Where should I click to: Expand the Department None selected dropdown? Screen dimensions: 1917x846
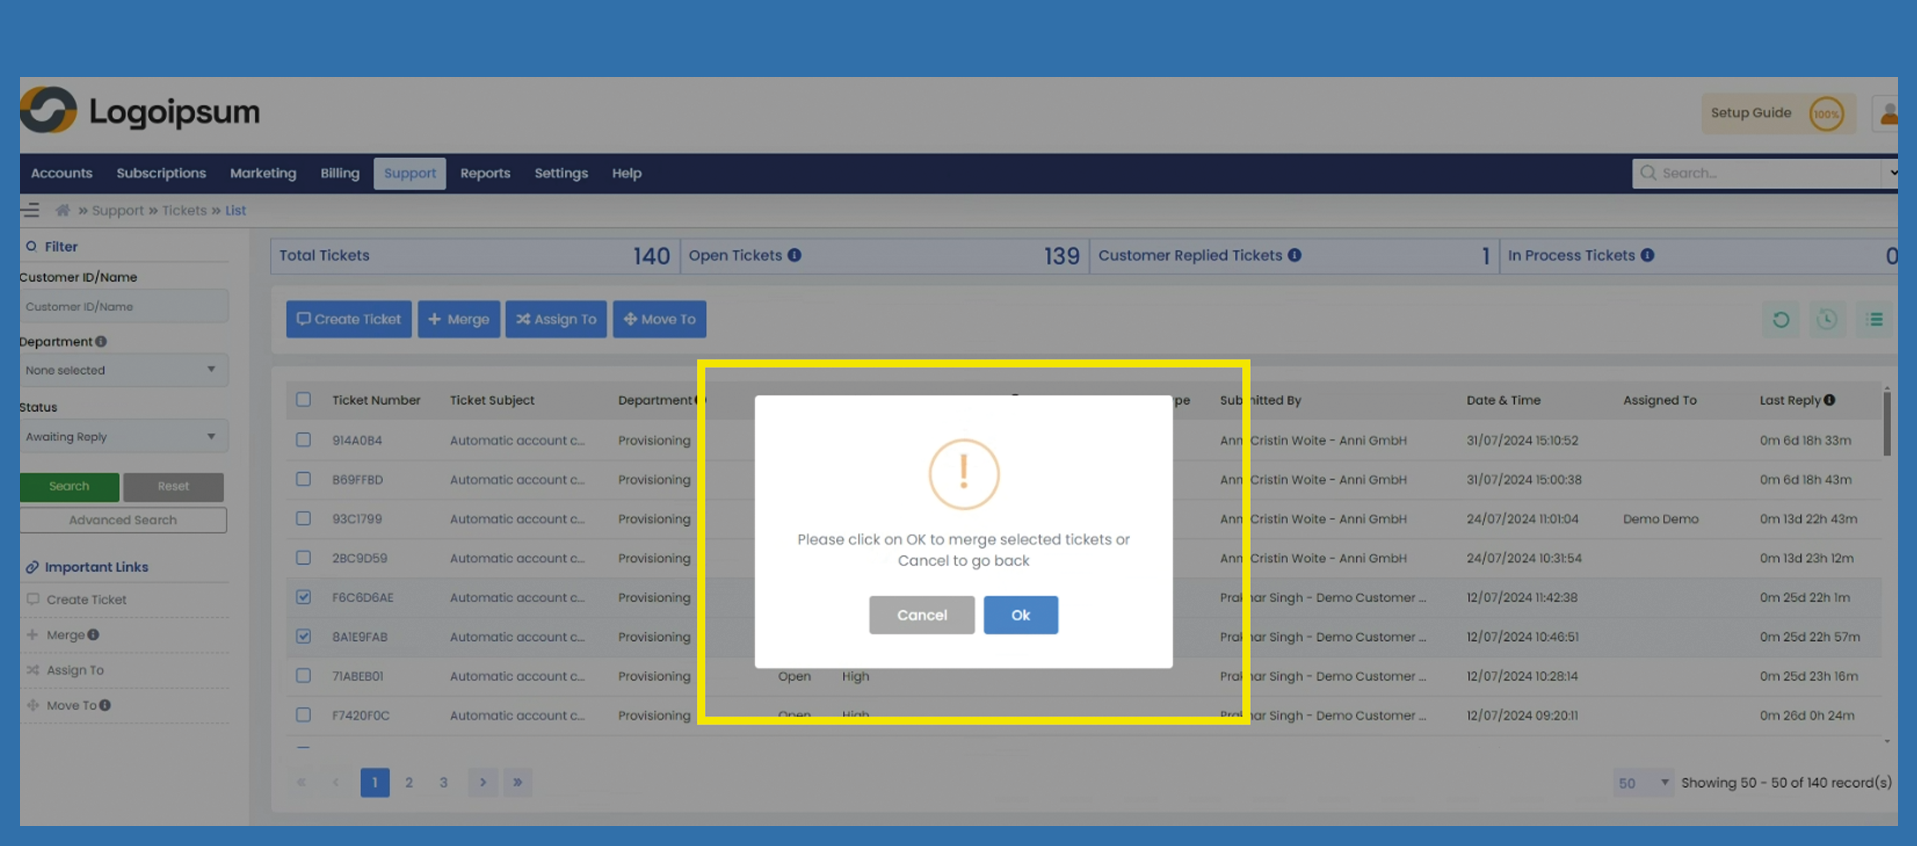(x=122, y=370)
